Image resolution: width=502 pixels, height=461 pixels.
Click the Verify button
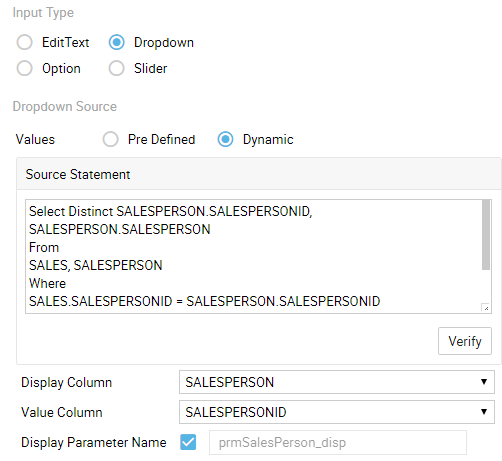pos(465,341)
